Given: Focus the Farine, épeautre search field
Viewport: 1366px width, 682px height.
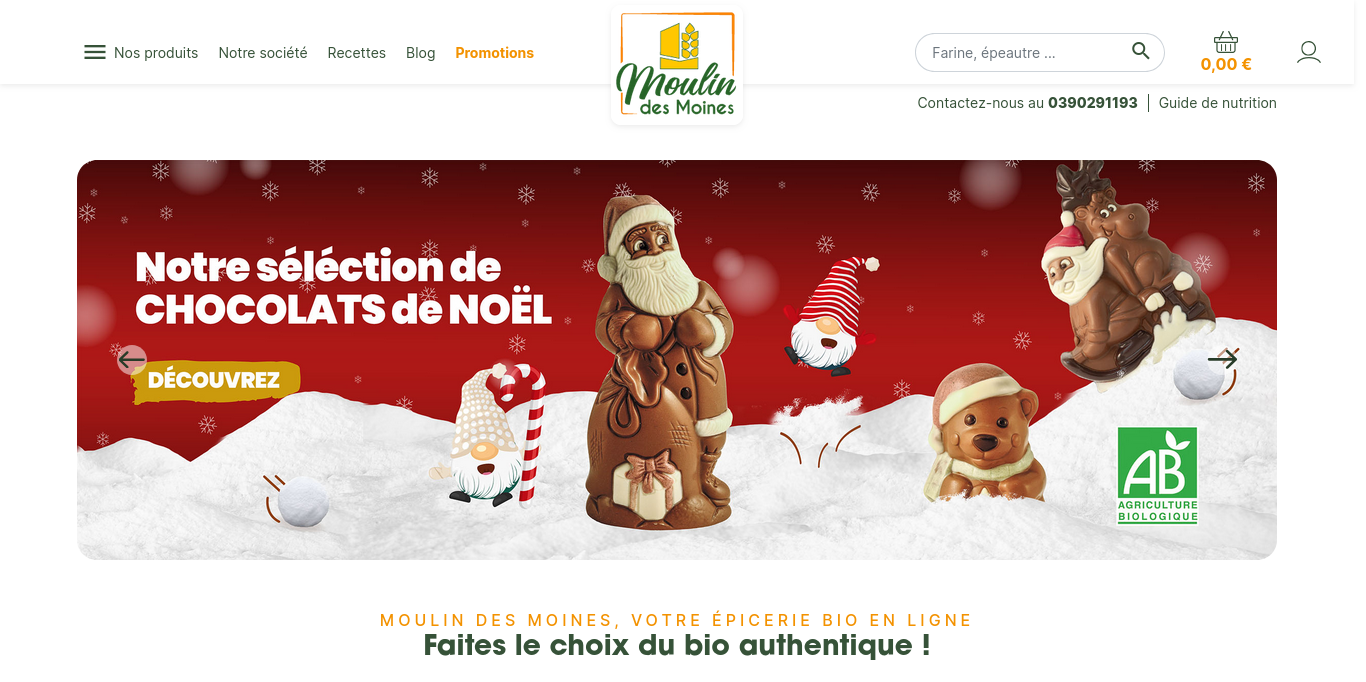Looking at the screenshot, I should [x=1028, y=52].
